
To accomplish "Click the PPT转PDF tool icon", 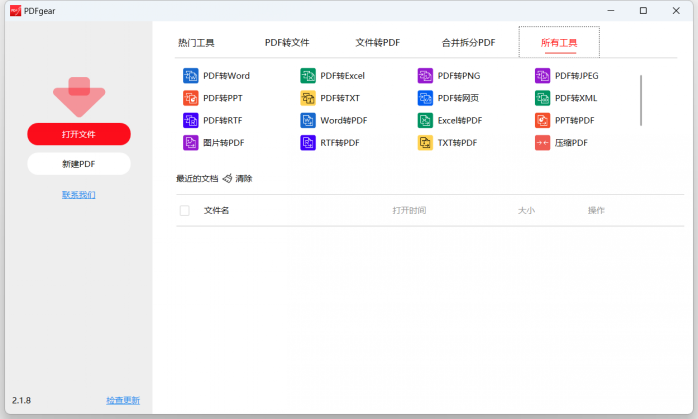I will tap(542, 120).
